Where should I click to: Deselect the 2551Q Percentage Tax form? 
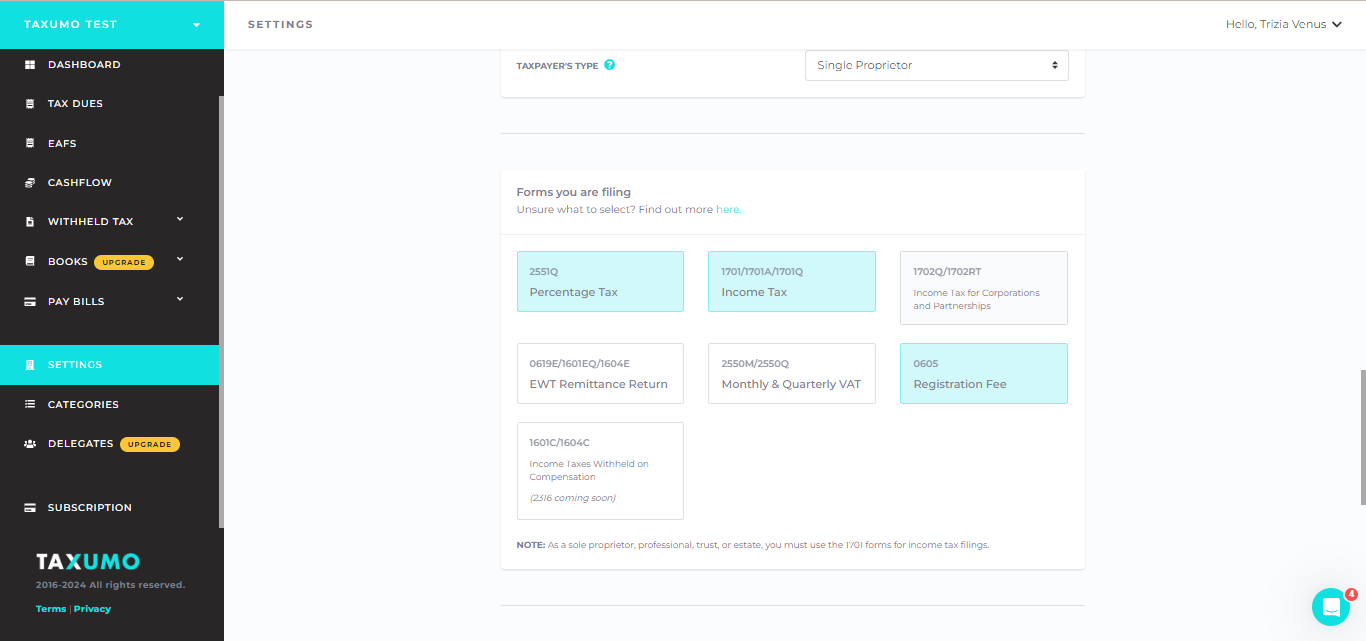600,281
